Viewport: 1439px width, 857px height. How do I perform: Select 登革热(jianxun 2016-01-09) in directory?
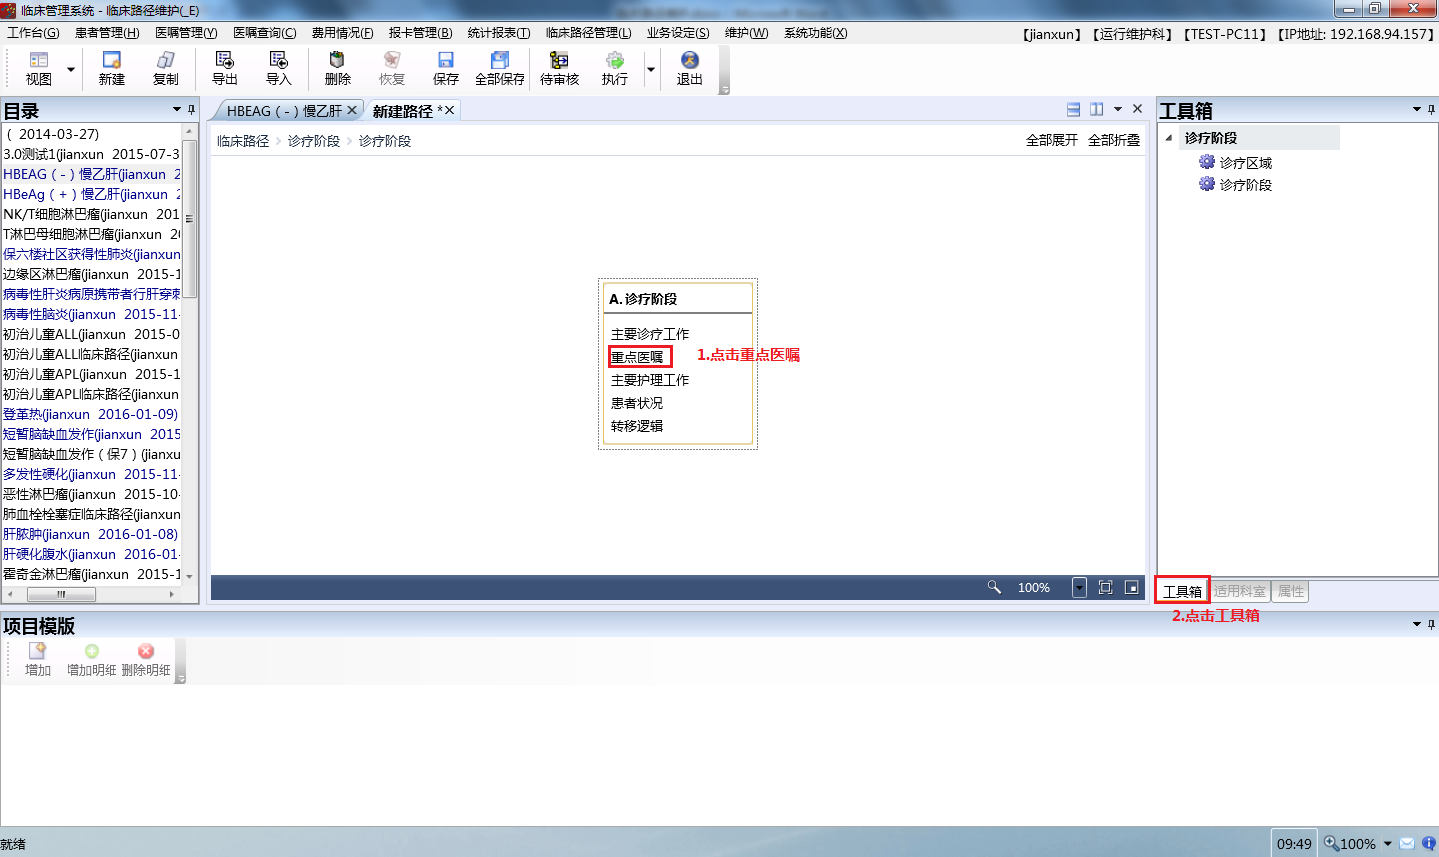(x=90, y=414)
